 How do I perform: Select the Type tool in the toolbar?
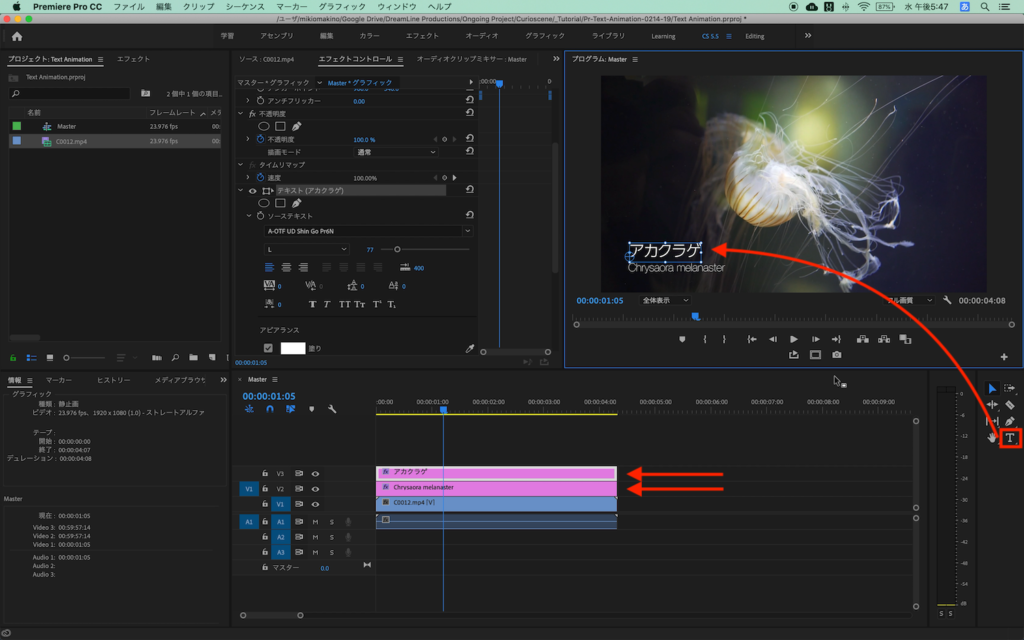coord(1010,438)
